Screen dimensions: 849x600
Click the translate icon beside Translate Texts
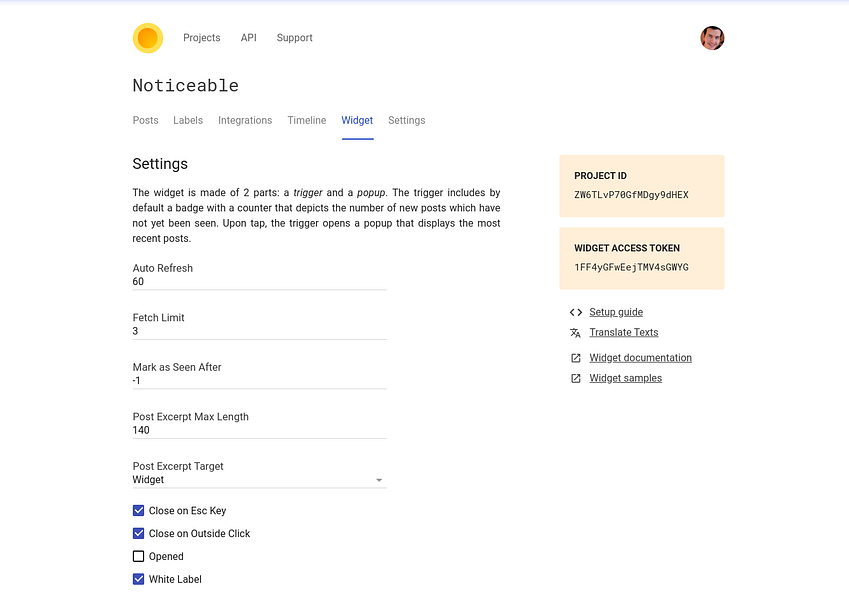[x=576, y=332]
